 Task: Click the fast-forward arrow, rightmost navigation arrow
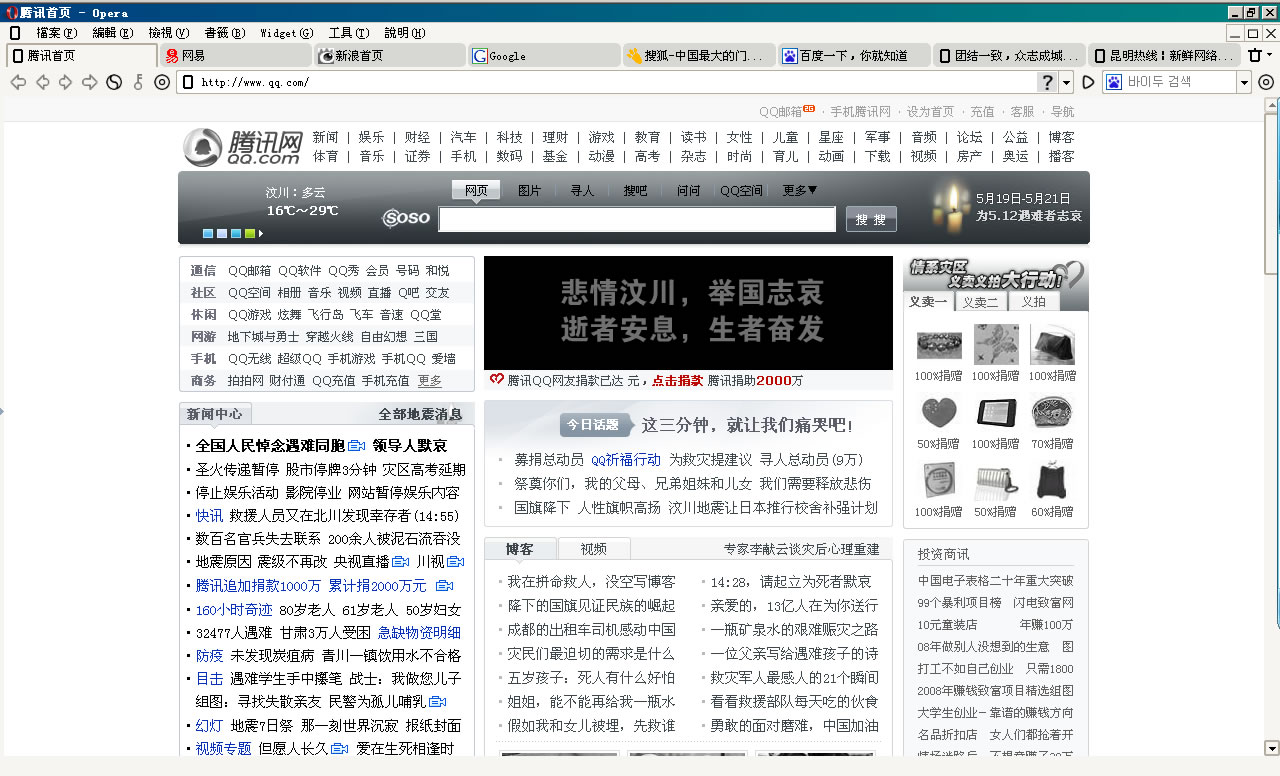pos(90,82)
